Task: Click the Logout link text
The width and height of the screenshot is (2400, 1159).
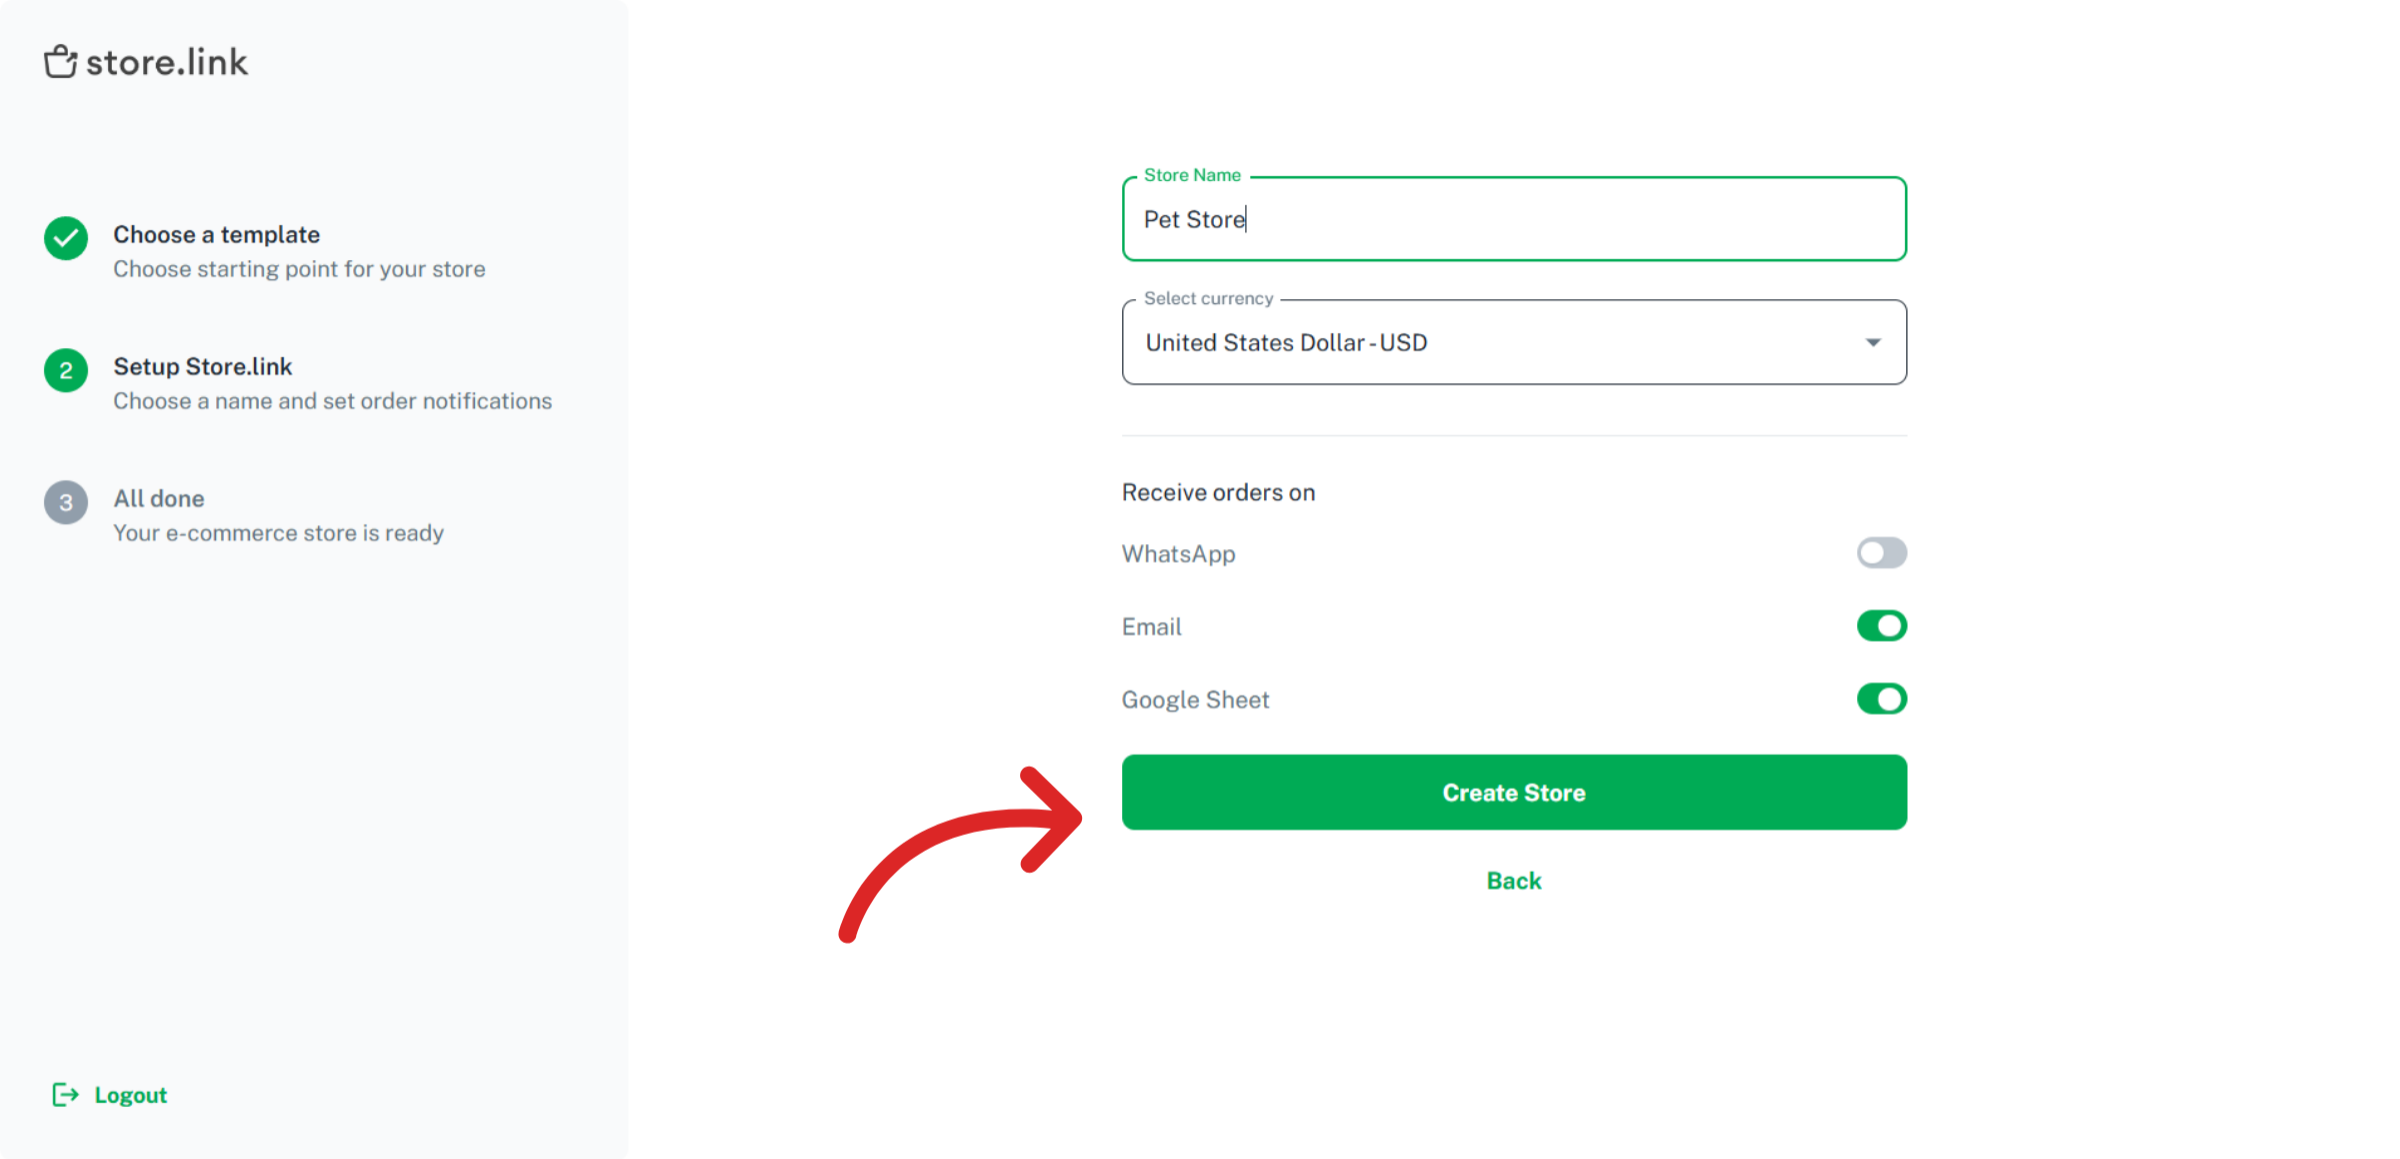Action: pos(130,1095)
